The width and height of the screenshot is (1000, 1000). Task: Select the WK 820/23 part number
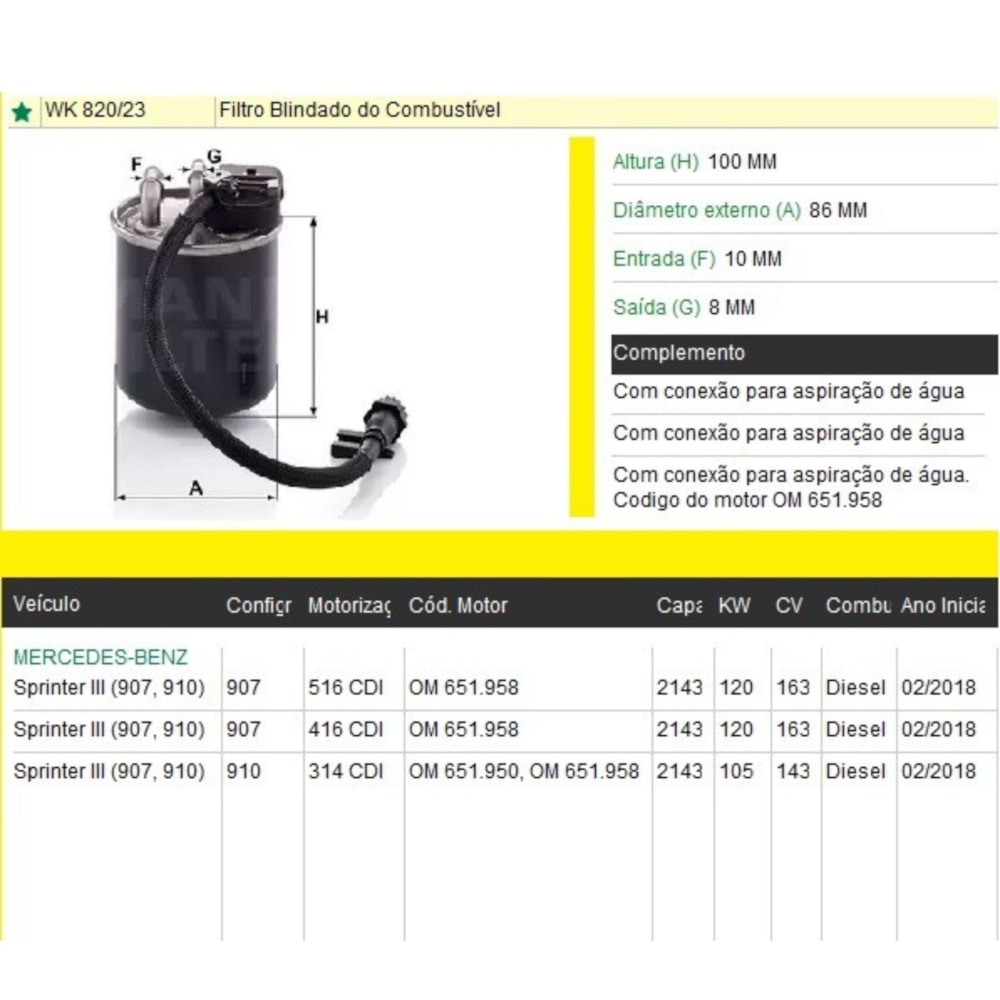pyautogui.click(x=94, y=110)
